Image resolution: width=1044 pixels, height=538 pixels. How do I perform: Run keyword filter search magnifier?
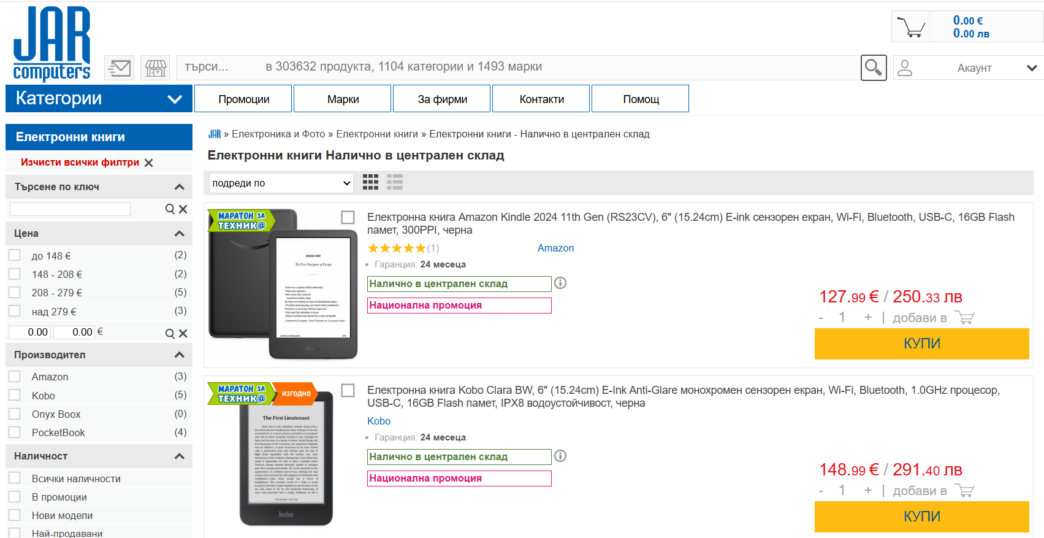click(x=170, y=209)
